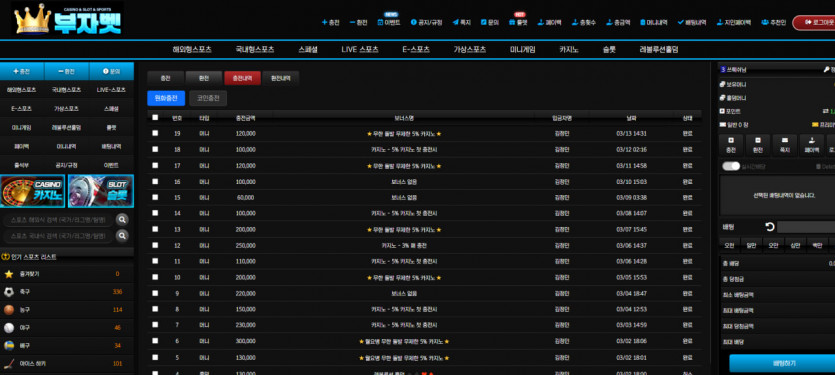
Task: Click the second sports search magnifier button
Action: (122, 235)
